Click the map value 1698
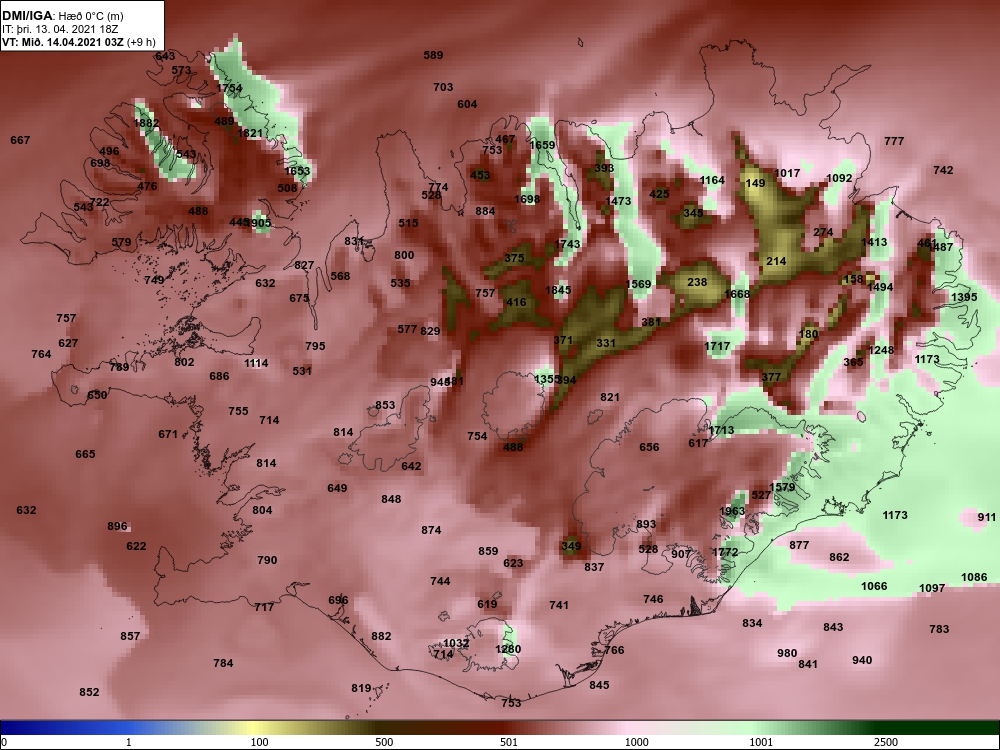The image size is (1000, 750). point(527,200)
